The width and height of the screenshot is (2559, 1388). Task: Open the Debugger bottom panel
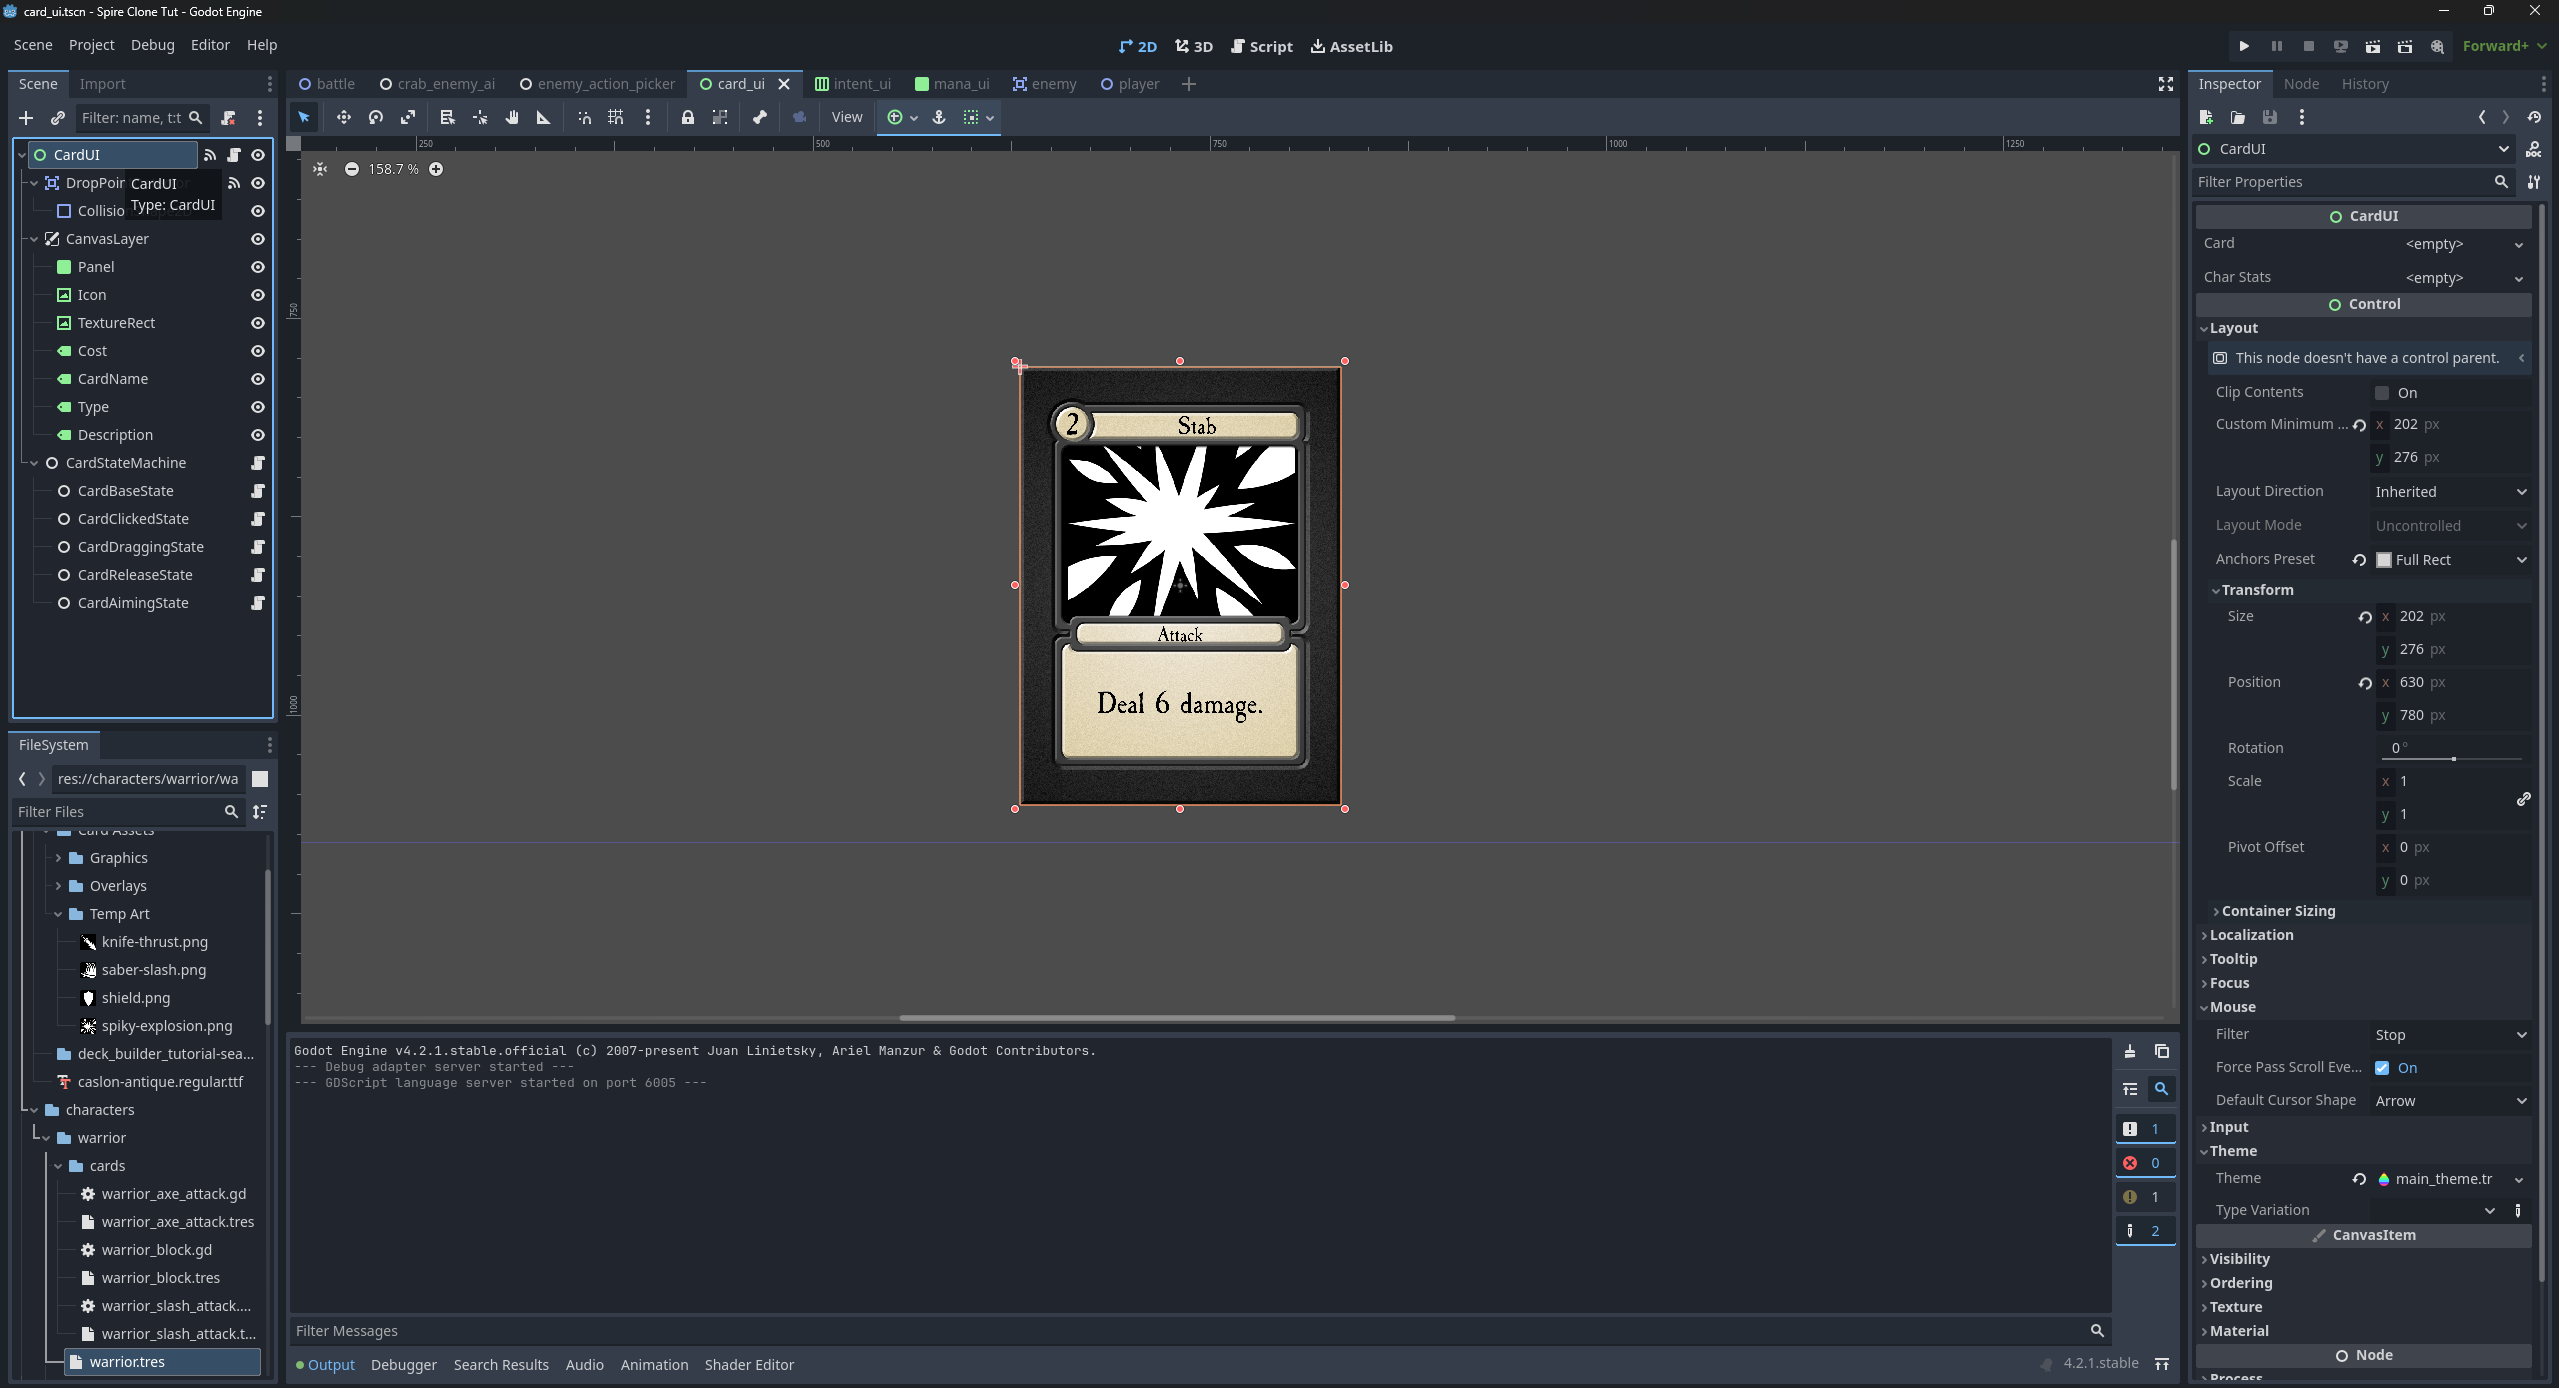(x=403, y=1365)
